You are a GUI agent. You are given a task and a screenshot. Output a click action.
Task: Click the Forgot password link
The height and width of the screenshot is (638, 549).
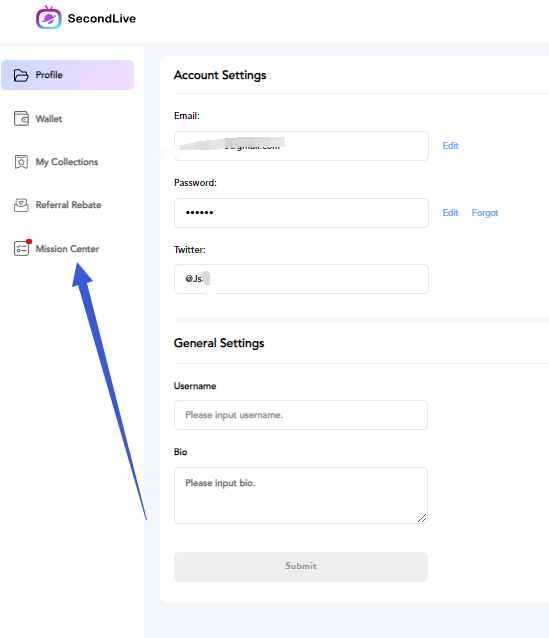coord(485,213)
